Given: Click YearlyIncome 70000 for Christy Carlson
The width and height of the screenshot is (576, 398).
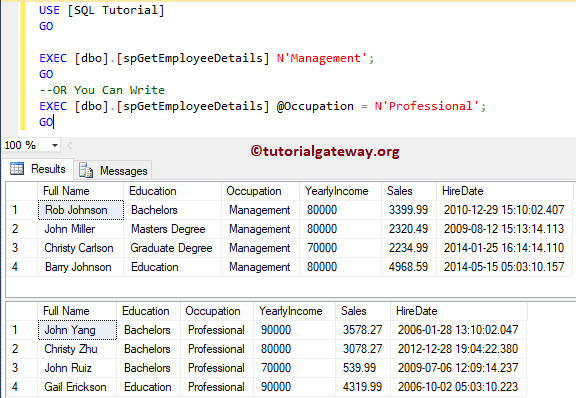Looking at the screenshot, I should (x=341, y=248).
